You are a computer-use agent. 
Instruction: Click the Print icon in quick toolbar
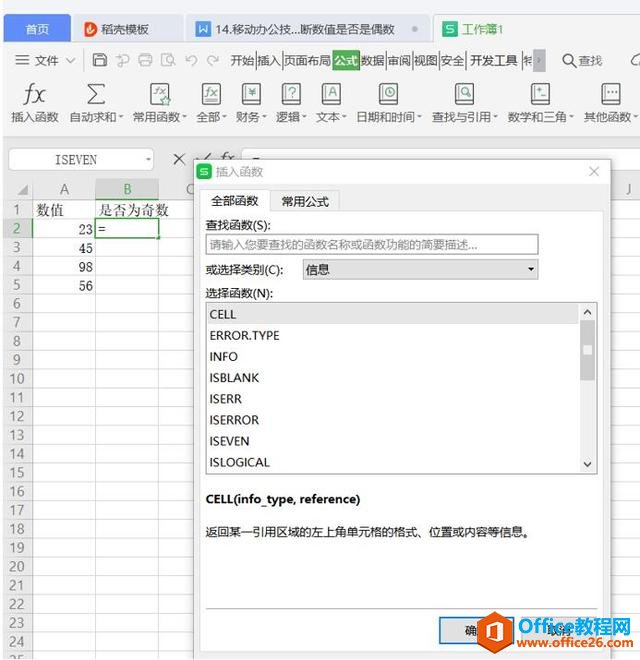pos(145,60)
